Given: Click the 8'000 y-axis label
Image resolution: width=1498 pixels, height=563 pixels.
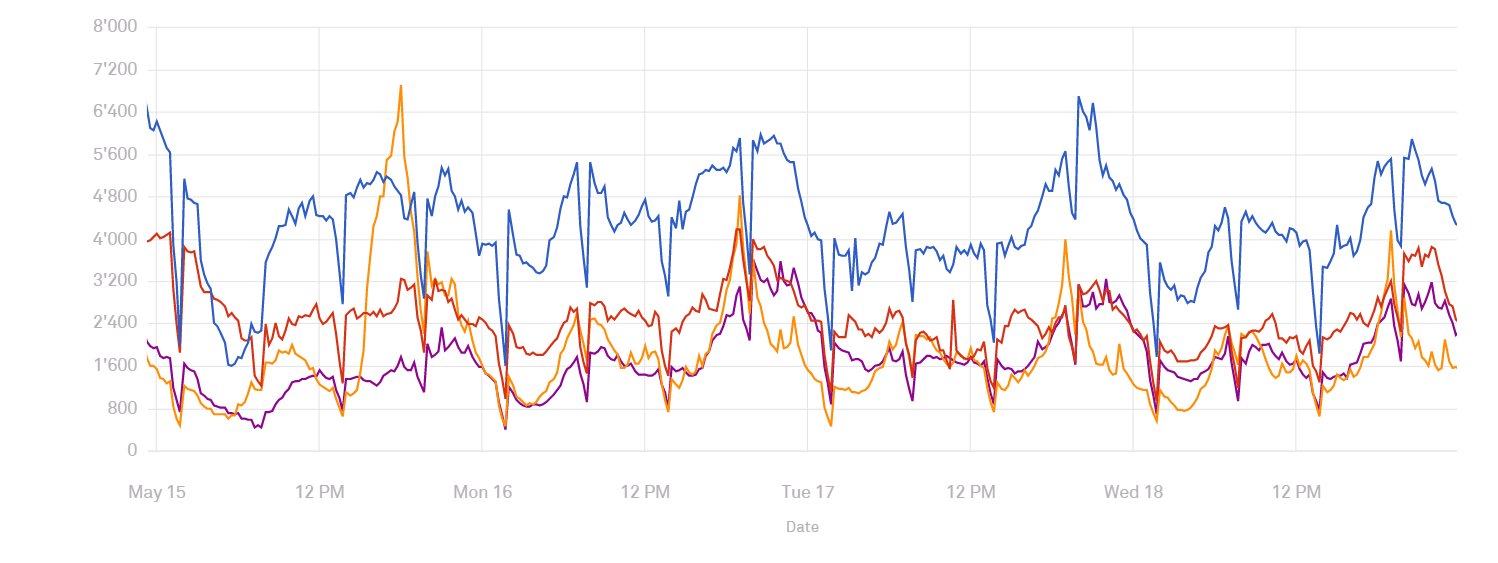Looking at the screenshot, I should 115,27.
